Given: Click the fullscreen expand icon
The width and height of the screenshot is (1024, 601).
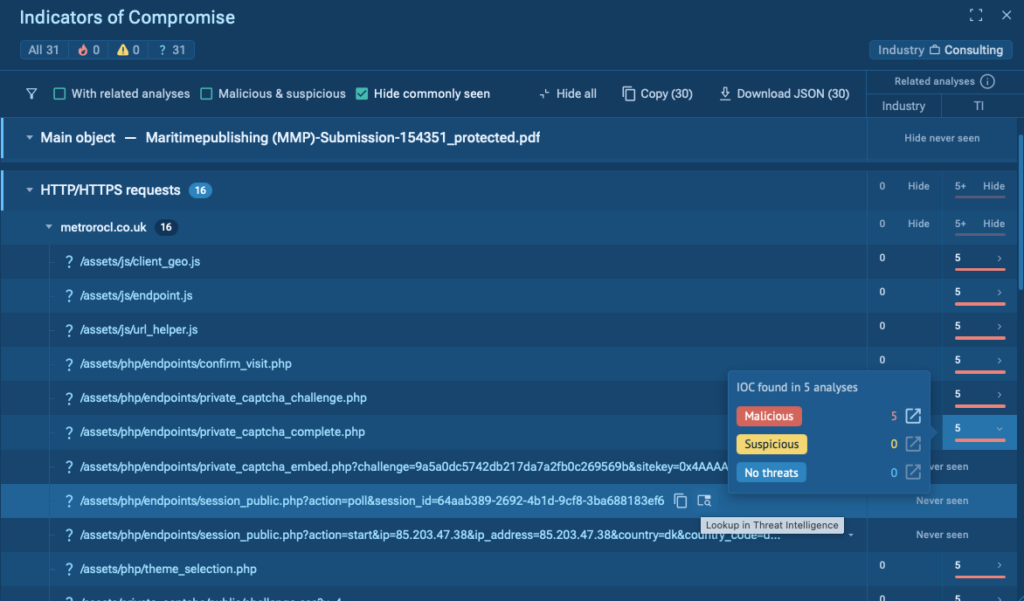Looking at the screenshot, I should pyautogui.click(x=976, y=15).
